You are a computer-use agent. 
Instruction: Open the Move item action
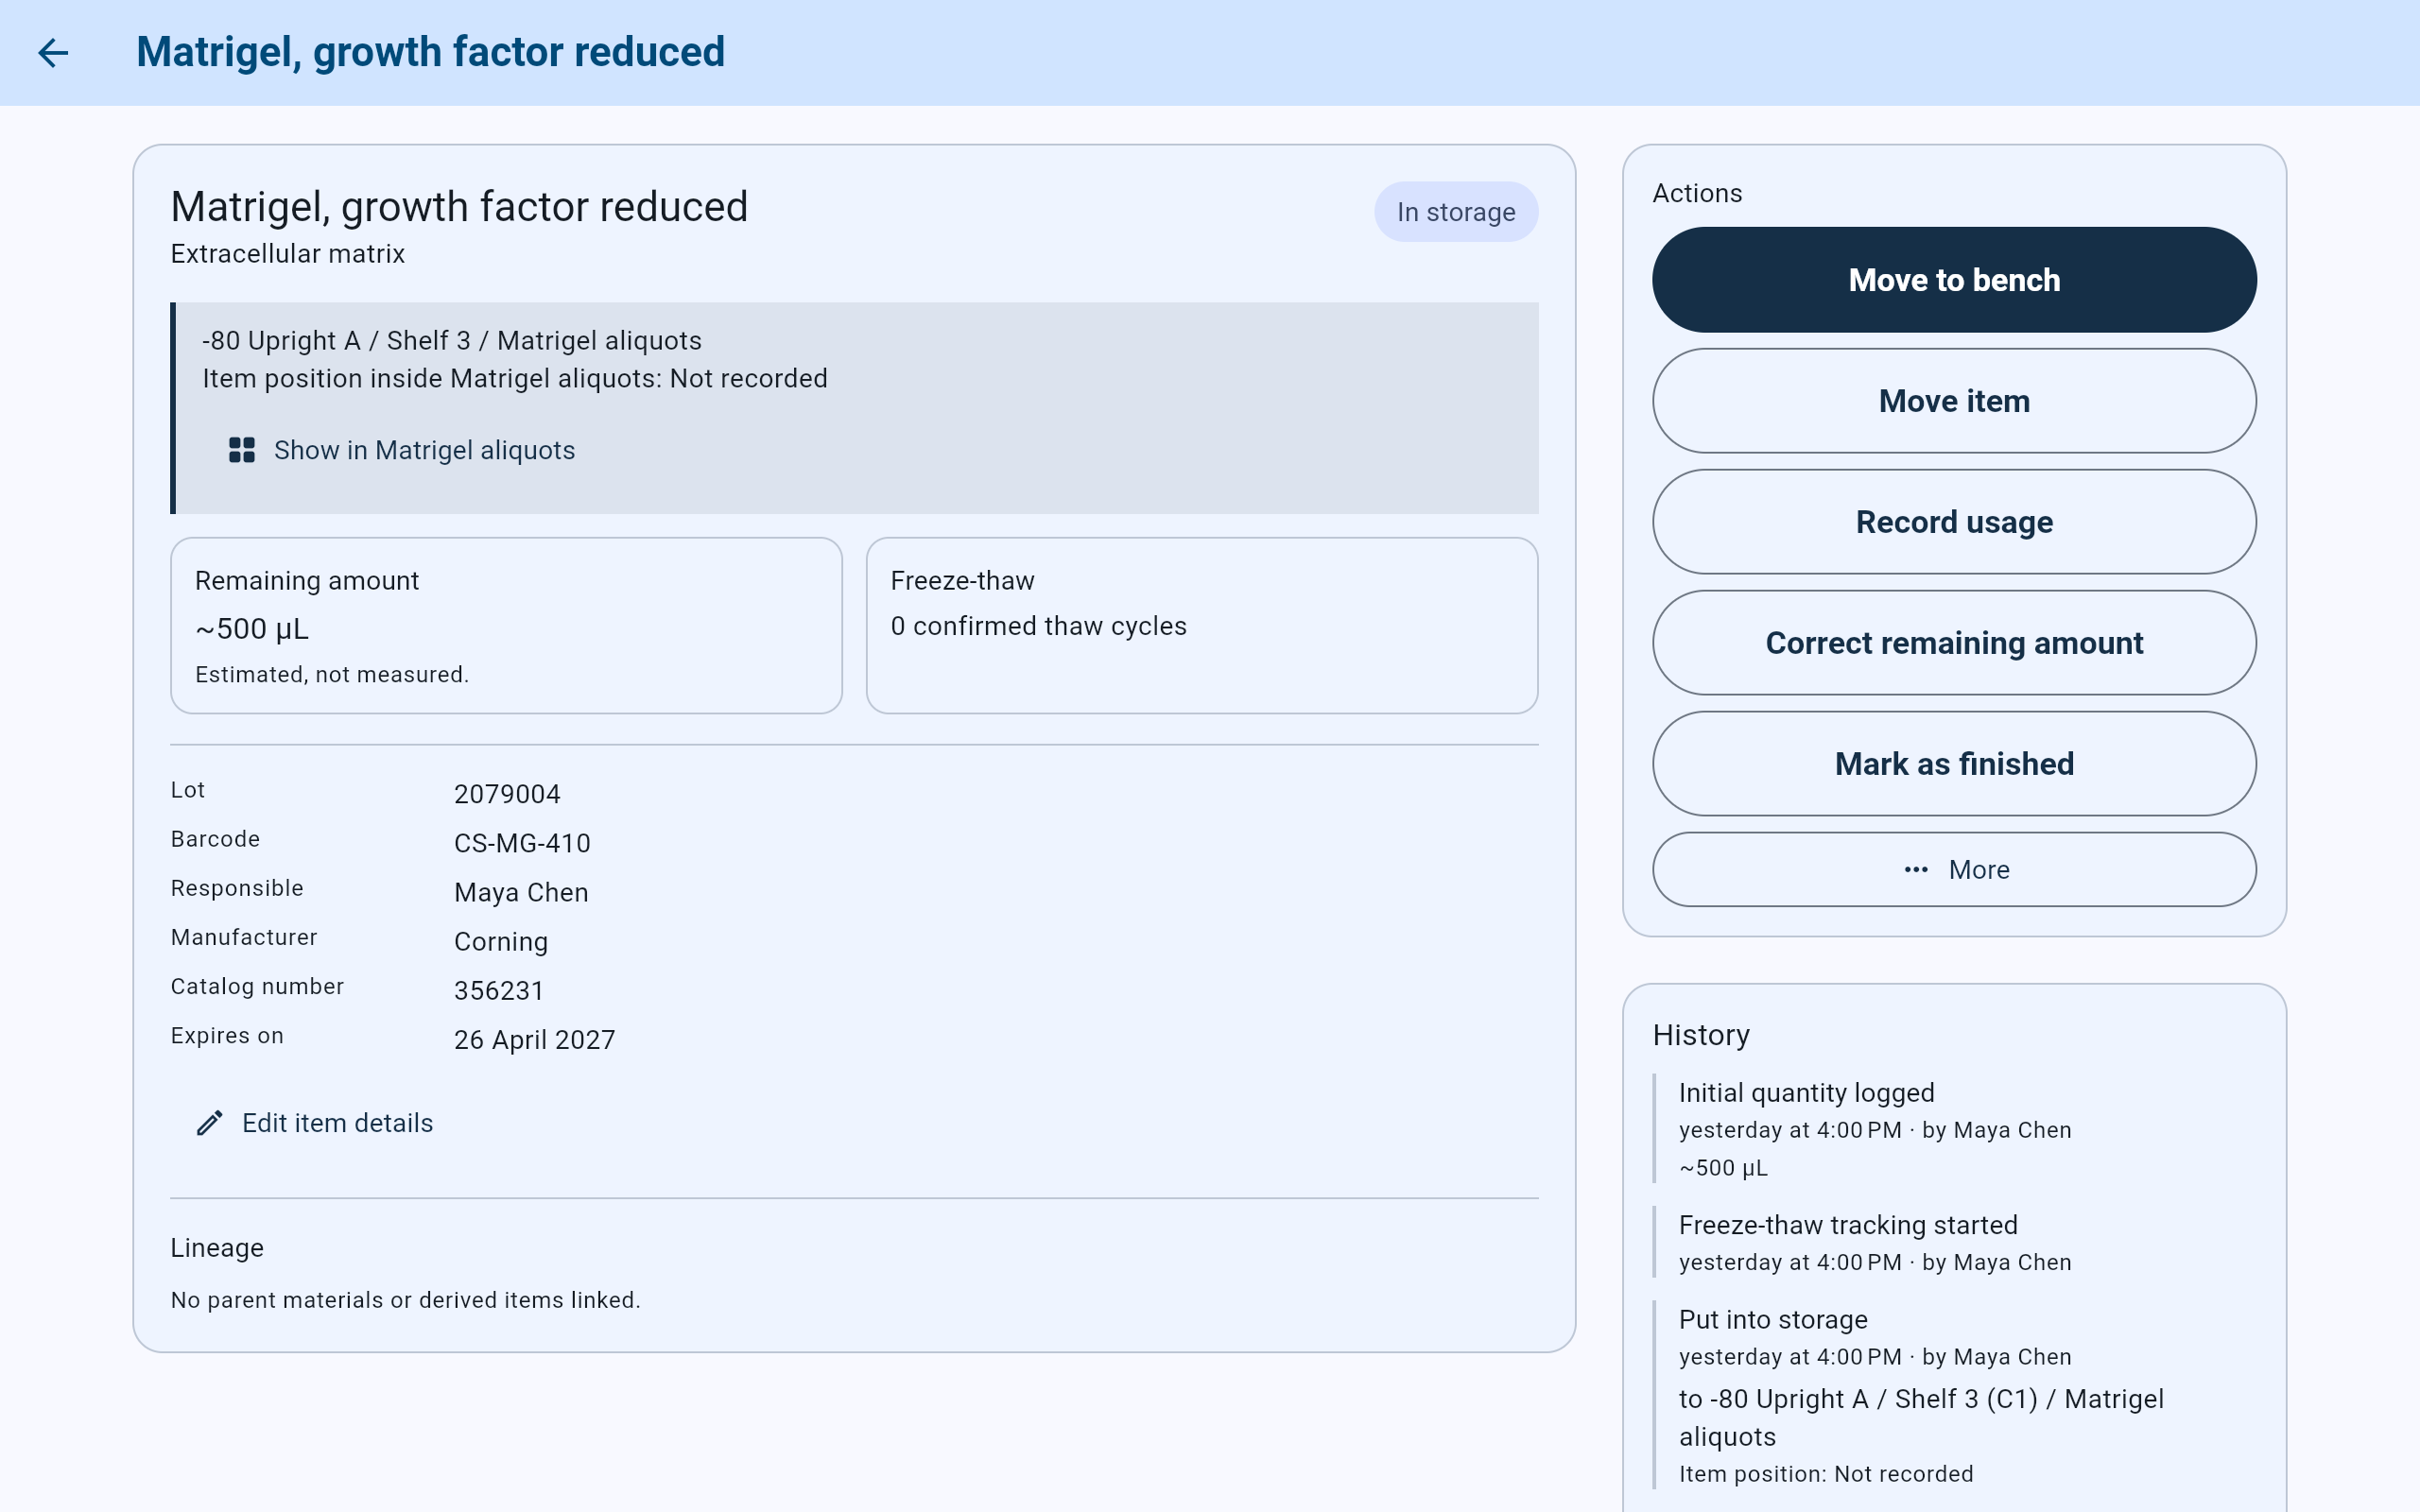click(x=1954, y=401)
